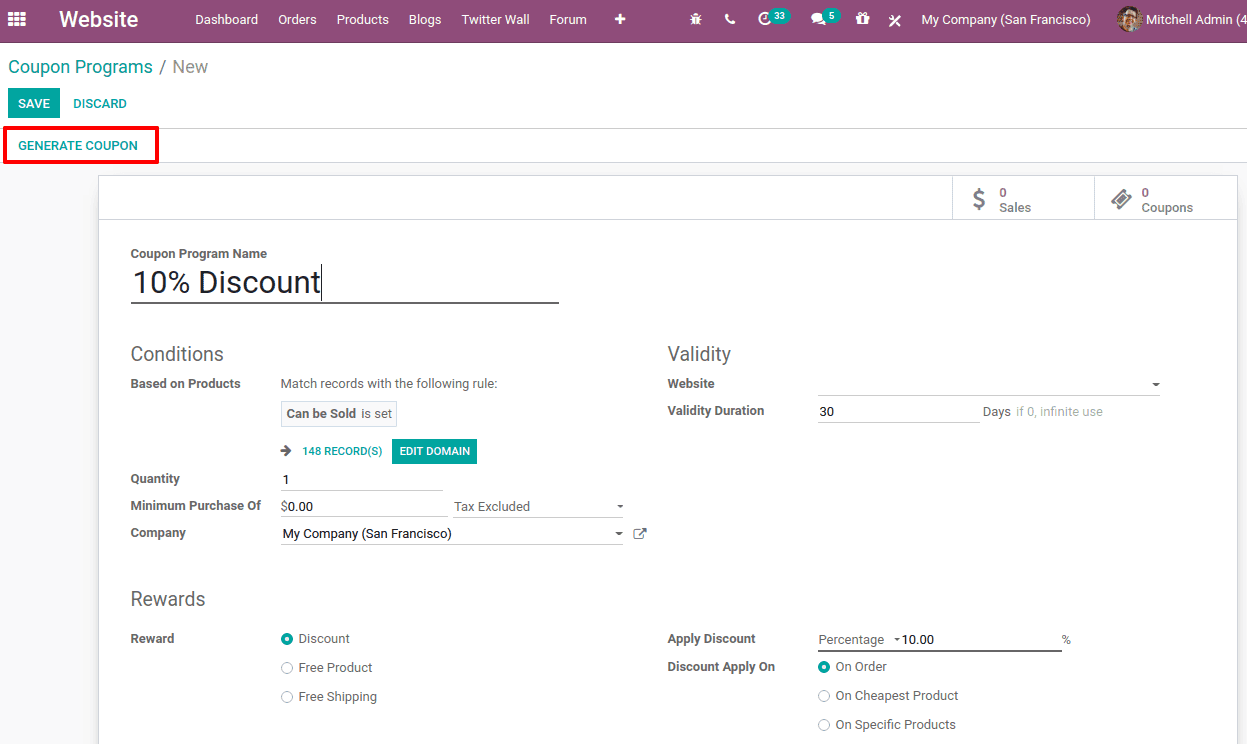Screen dimensions: 1247x744
Task: Click the 'Can be Sold is set' domain tag
Action: tap(339, 414)
